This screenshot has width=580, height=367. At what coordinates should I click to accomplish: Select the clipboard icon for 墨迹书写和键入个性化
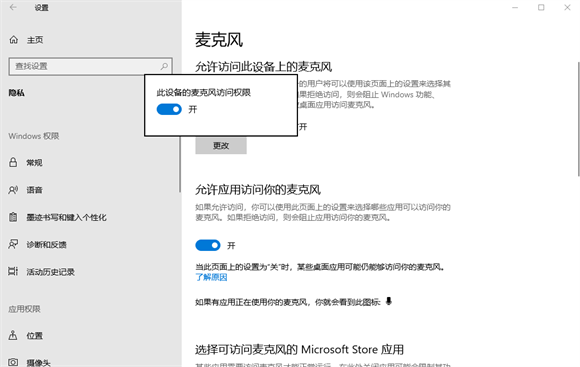click(x=13, y=217)
